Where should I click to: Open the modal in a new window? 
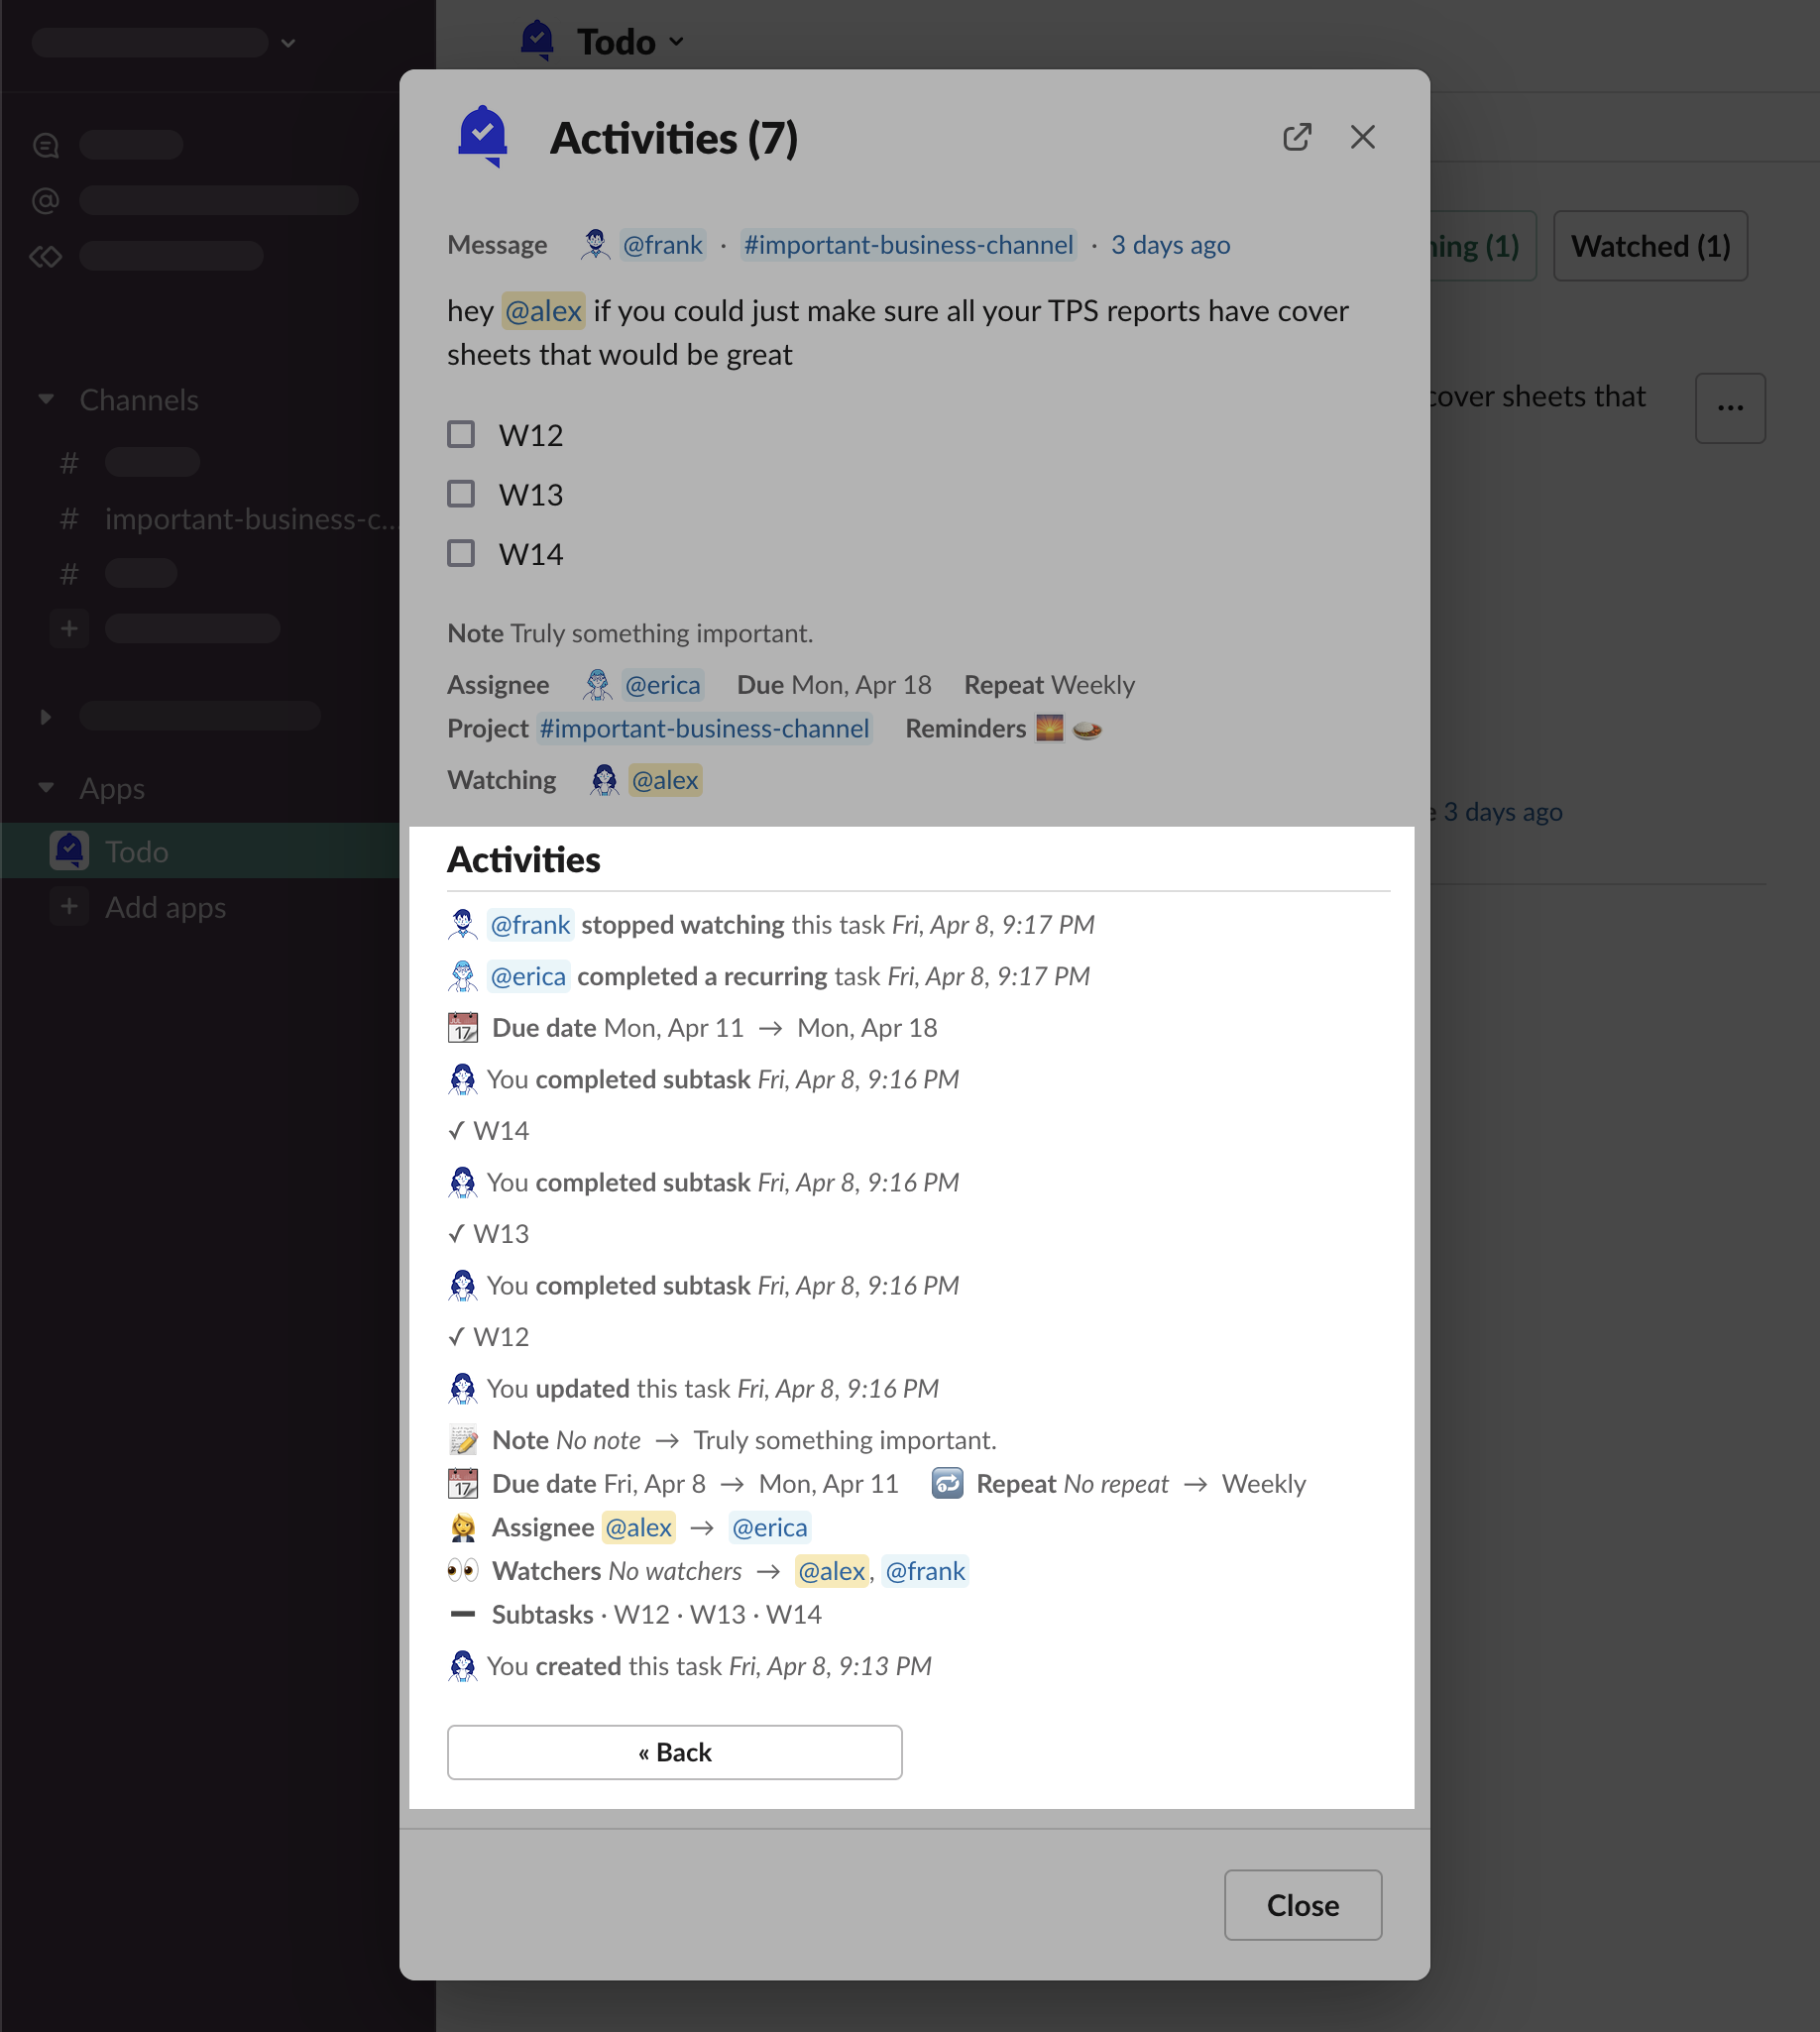pos(1296,137)
